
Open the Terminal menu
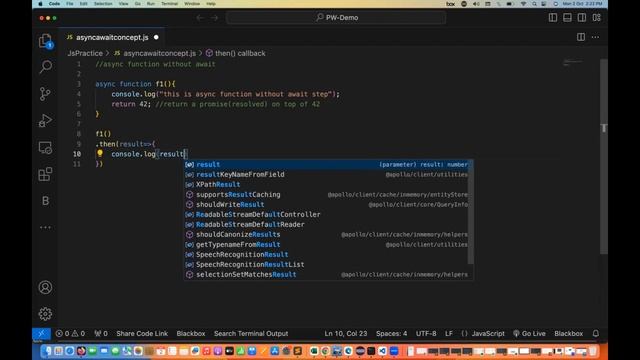click(169, 4)
